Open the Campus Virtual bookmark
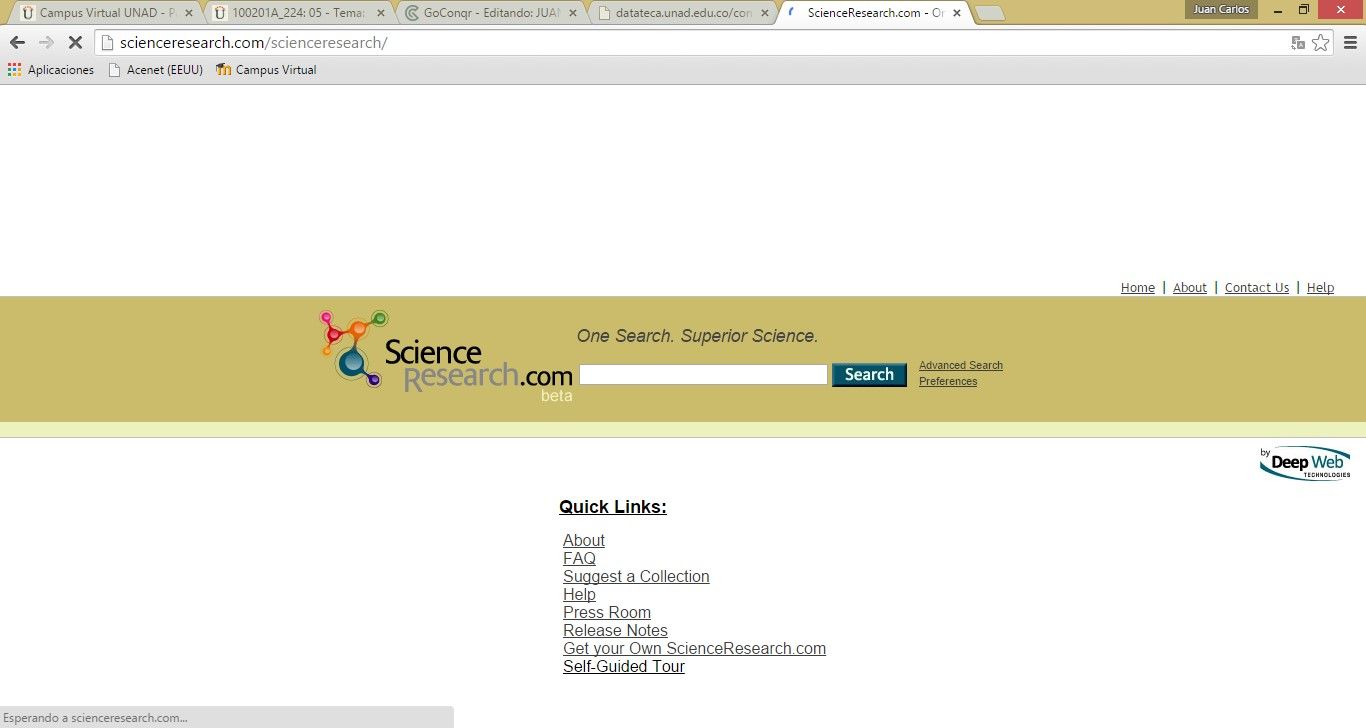Screen dimensions: 1366x728 (x=266, y=70)
